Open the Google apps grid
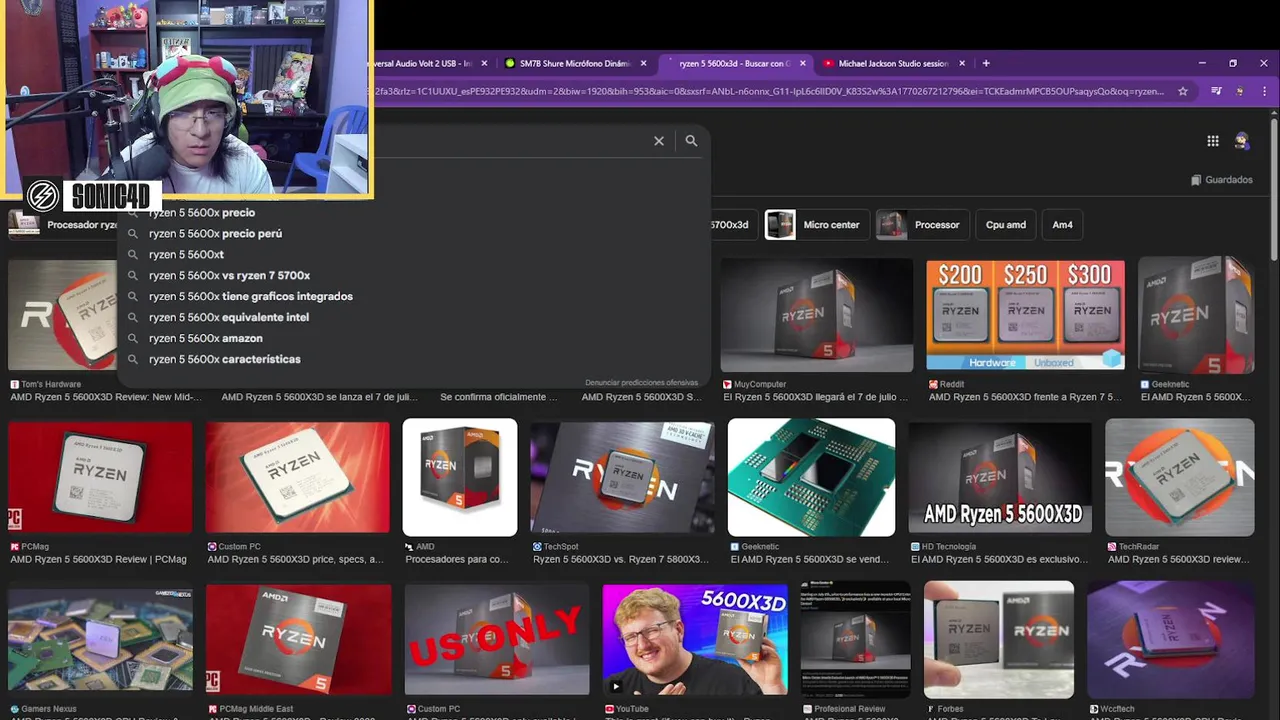This screenshot has height=720, width=1280. coord(1213,141)
